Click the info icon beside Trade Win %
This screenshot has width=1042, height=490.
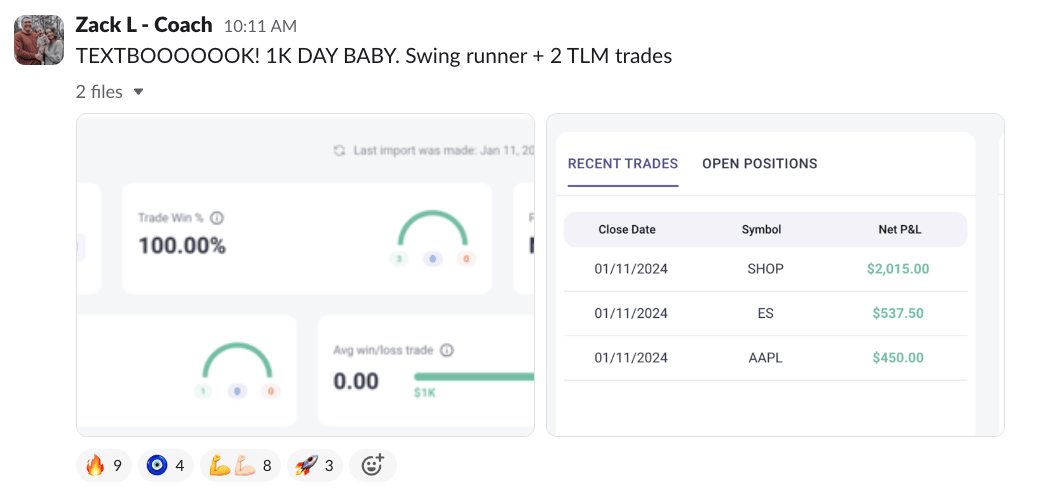click(x=217, y=218)
